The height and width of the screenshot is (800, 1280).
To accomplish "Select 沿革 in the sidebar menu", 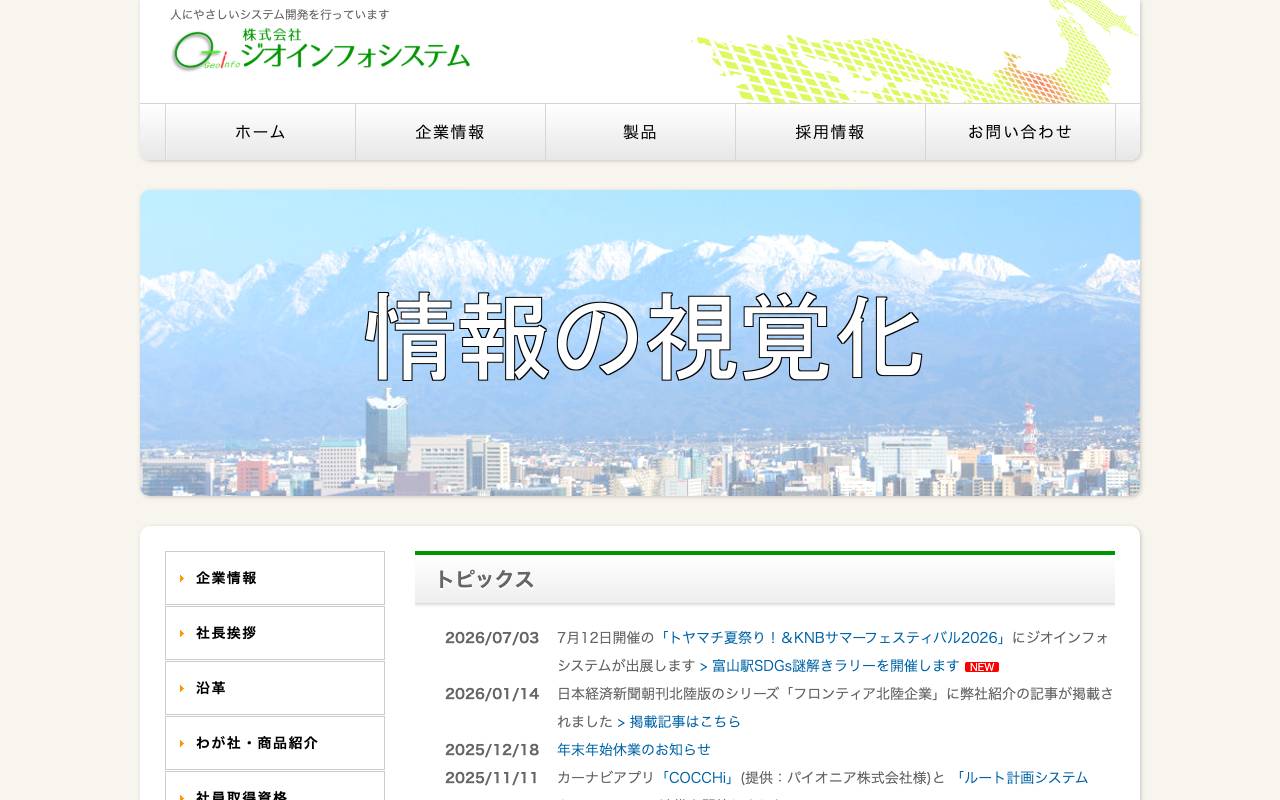I will (x=275, y=688).
